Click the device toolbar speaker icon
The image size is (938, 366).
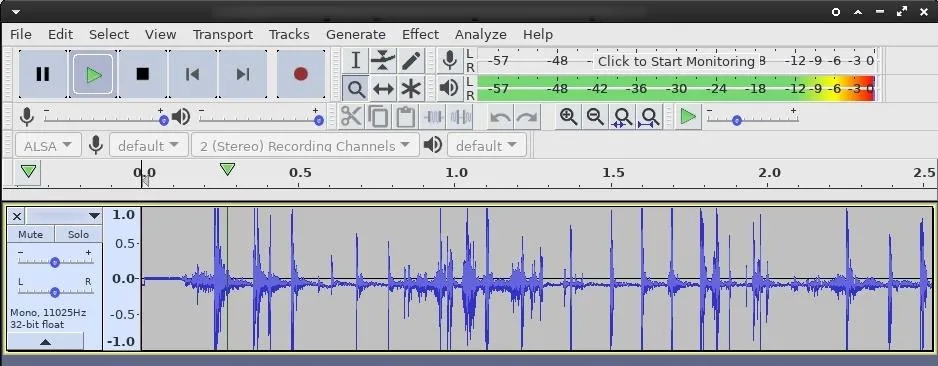[x=433, y=145]
